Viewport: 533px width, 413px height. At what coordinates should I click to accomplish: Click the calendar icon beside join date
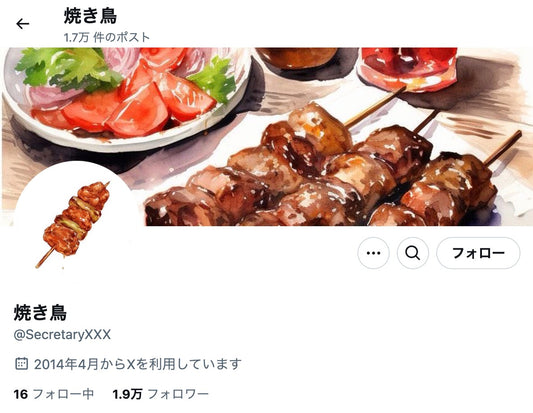click(x=21, y=364)
